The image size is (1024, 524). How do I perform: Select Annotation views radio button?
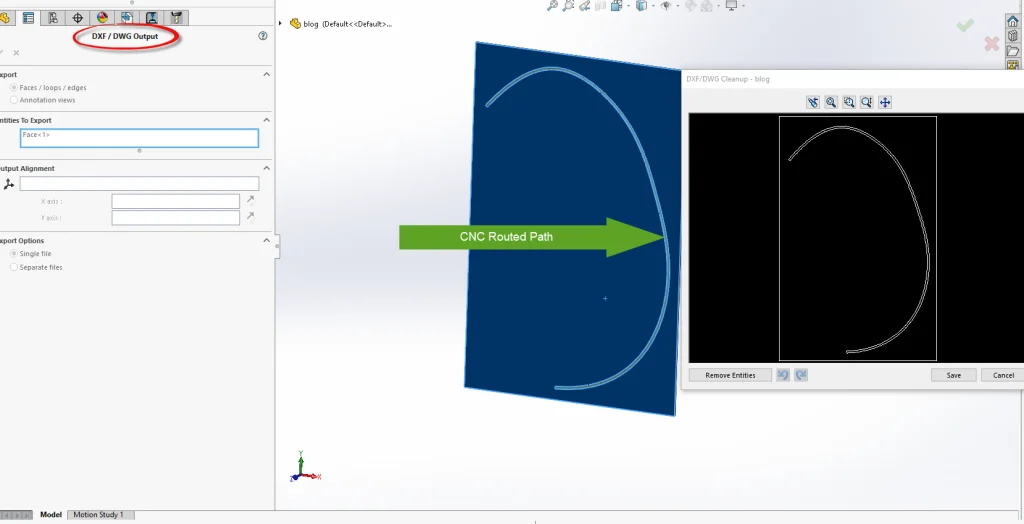[x=13, y=100]
